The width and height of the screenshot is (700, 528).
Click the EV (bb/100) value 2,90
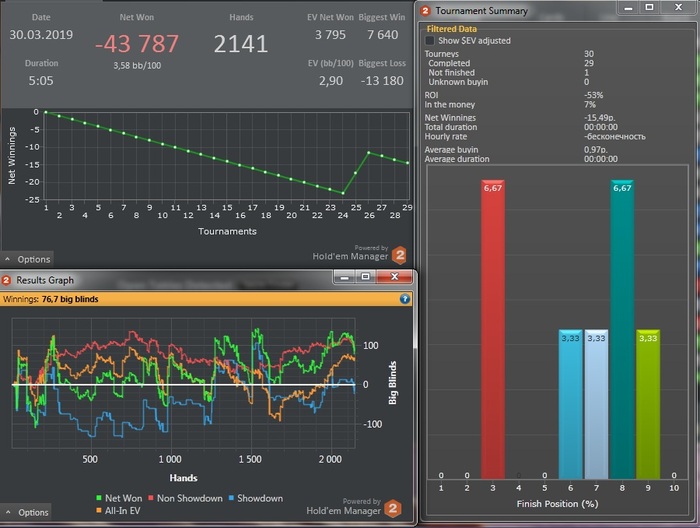pyautogui.click(x=331, y=81)
